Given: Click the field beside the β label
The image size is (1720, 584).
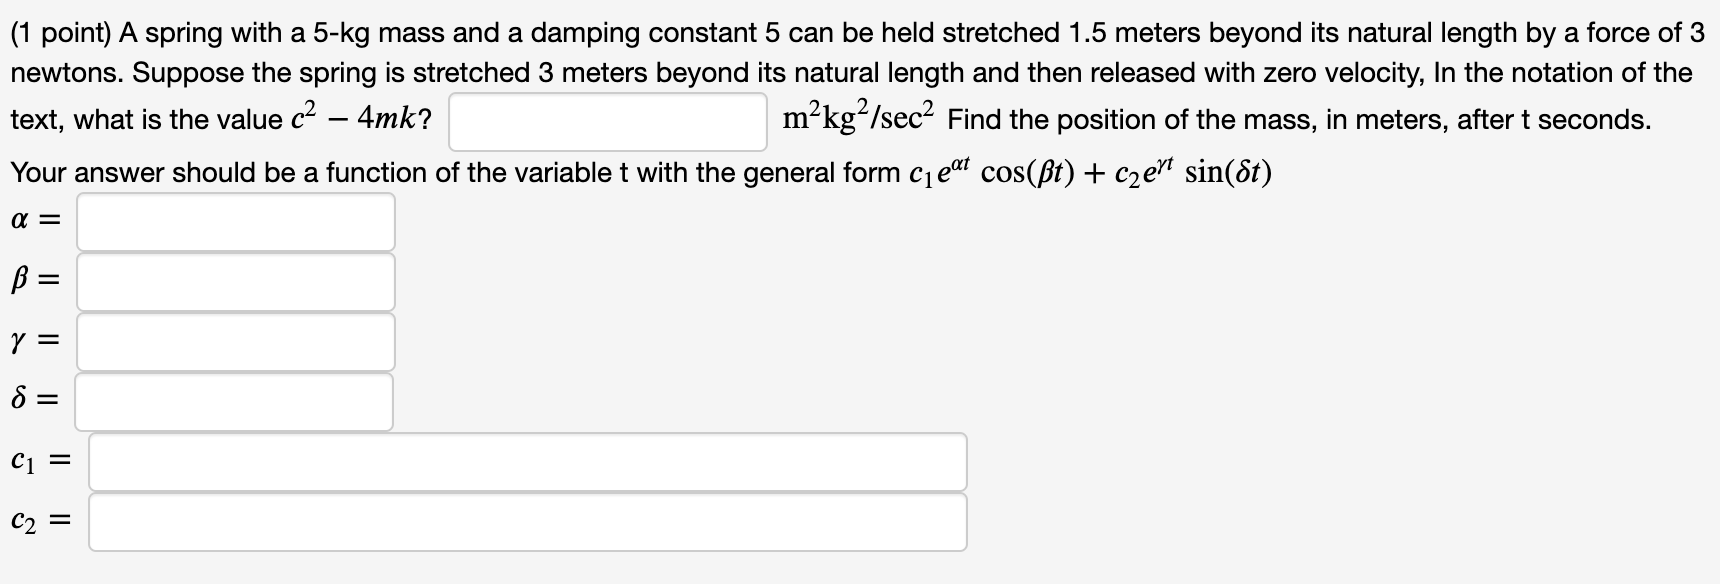Looking at the screenshot, I should coord(235,283).
